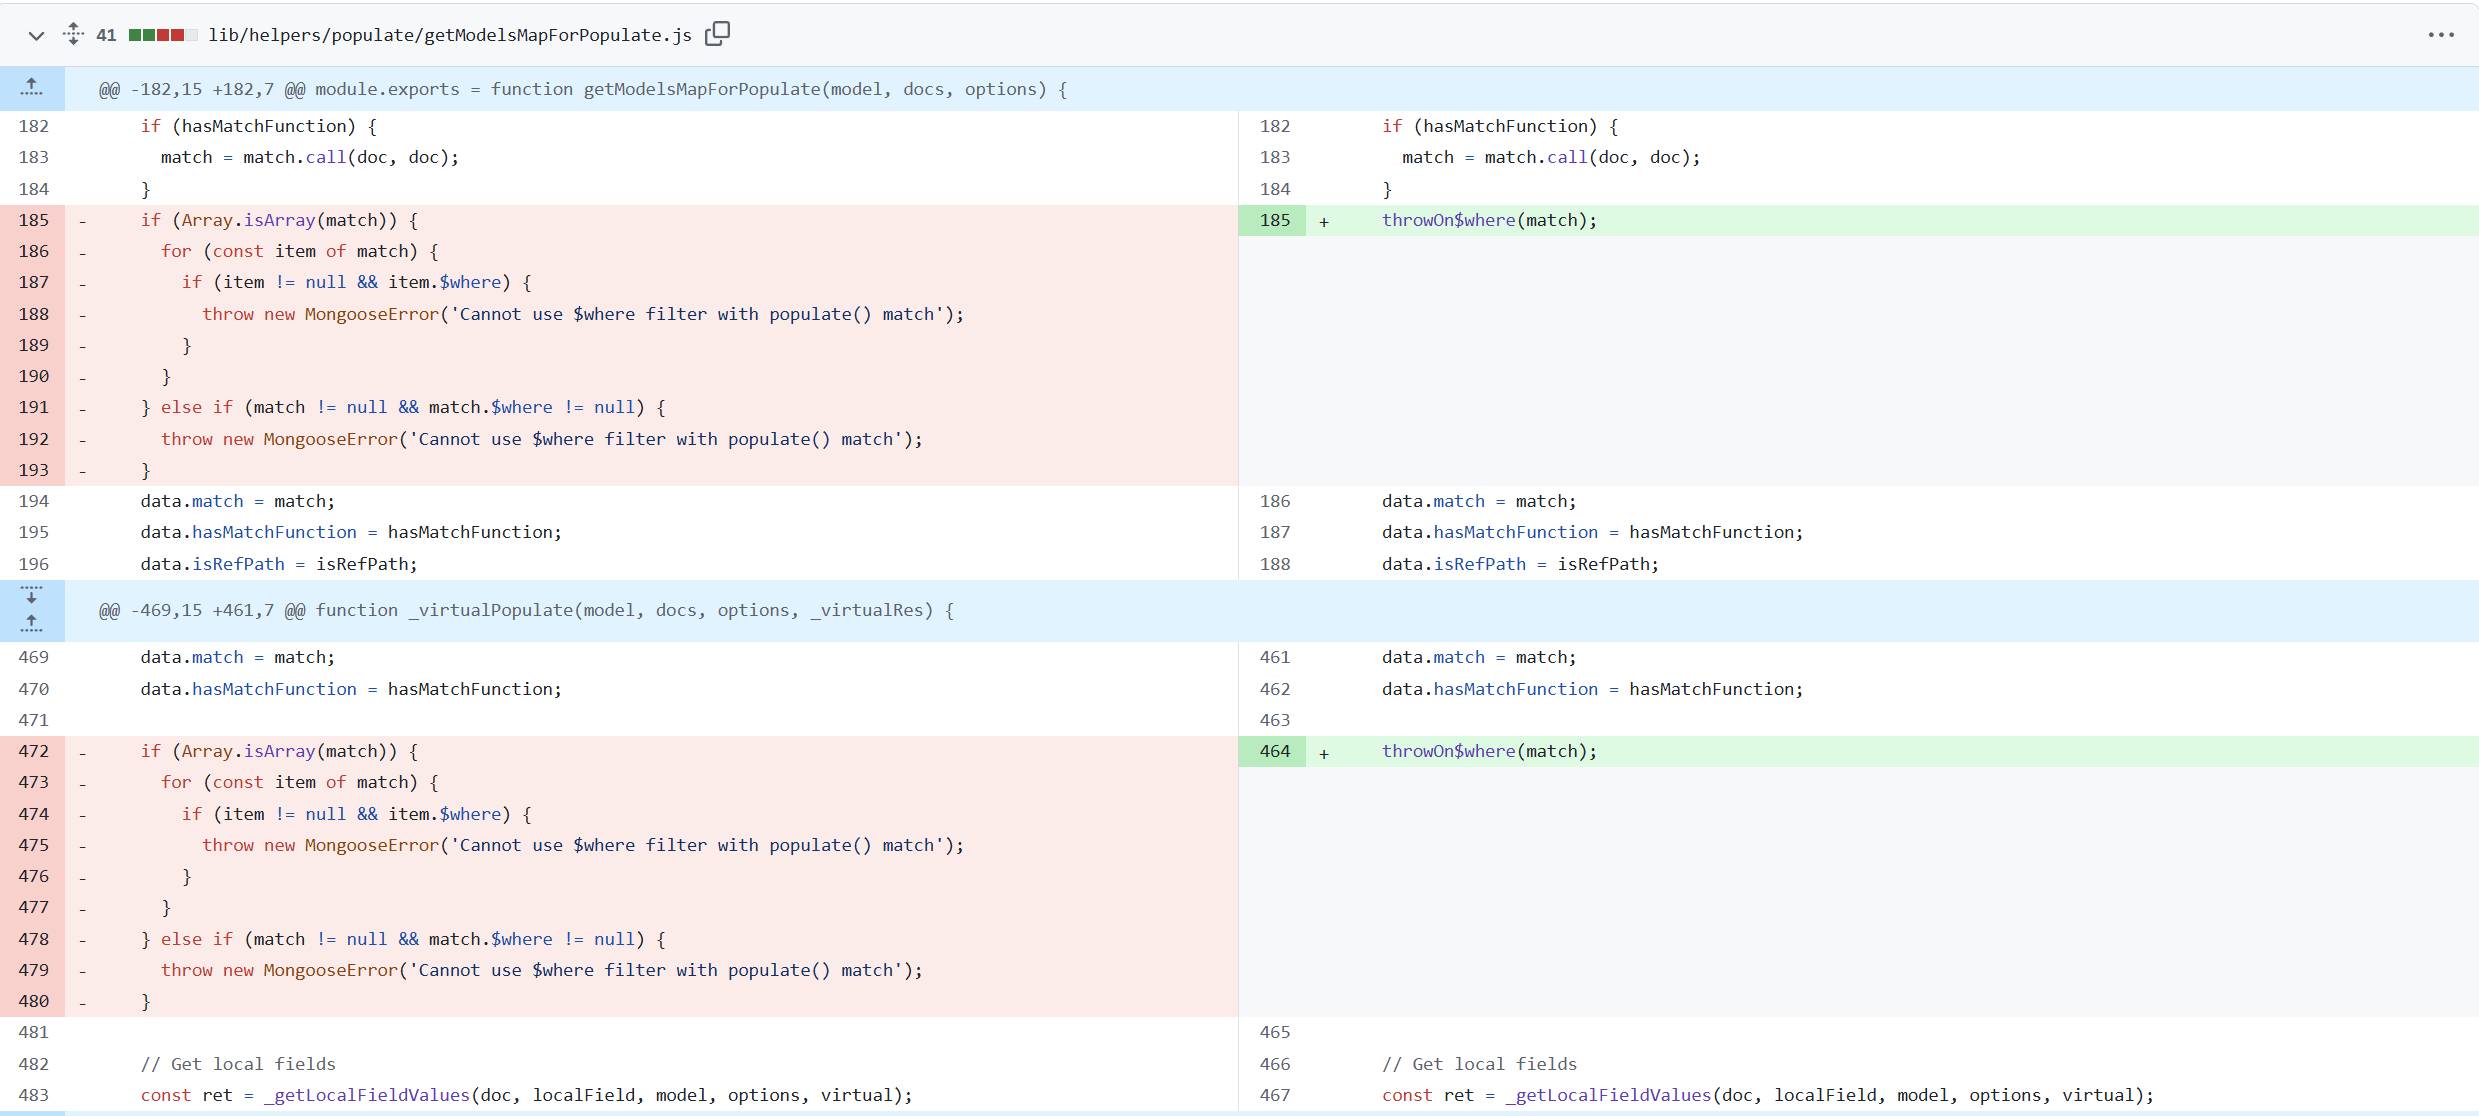Click the plus marker on line 464
The height and width of the screenshot is (1116, 2479).
point(1324,753)
